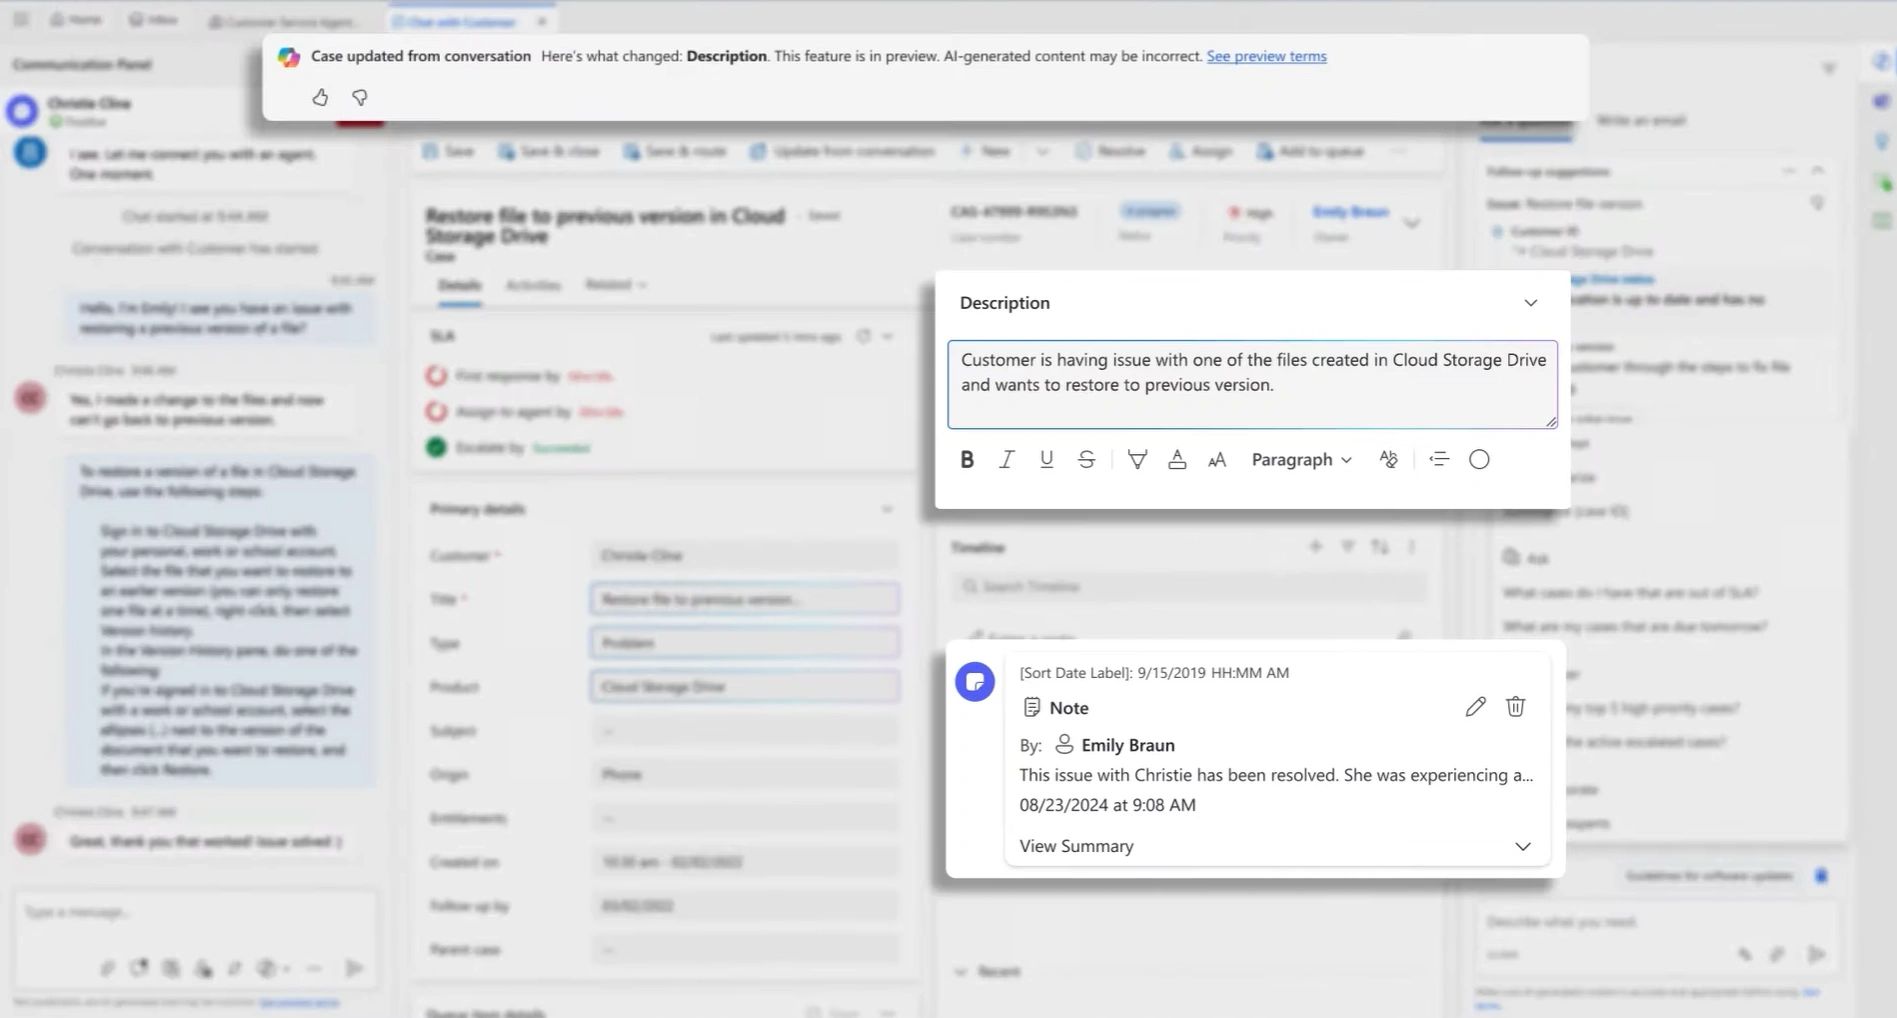Toggle underline formatting in the editor
The image size is (1897, 1018).
coord(1046,459)
